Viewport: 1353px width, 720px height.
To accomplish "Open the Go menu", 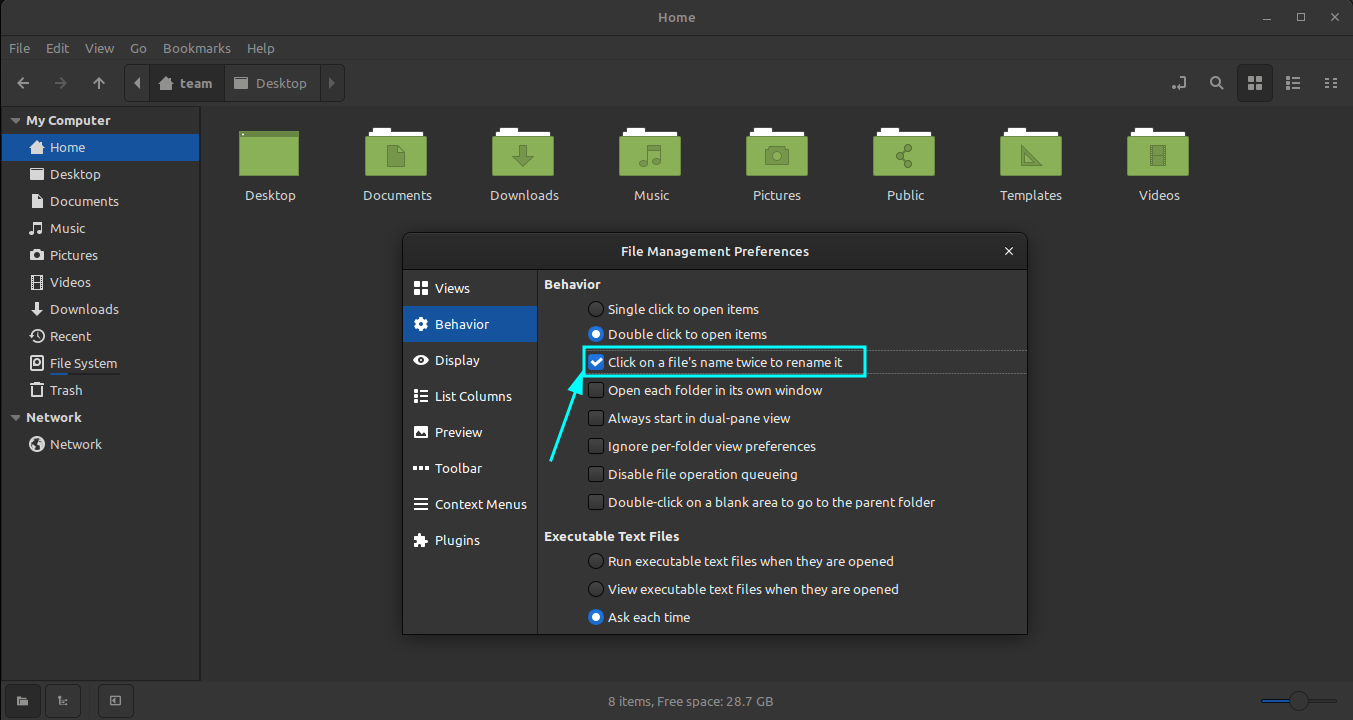I will (x=138, y=48).
